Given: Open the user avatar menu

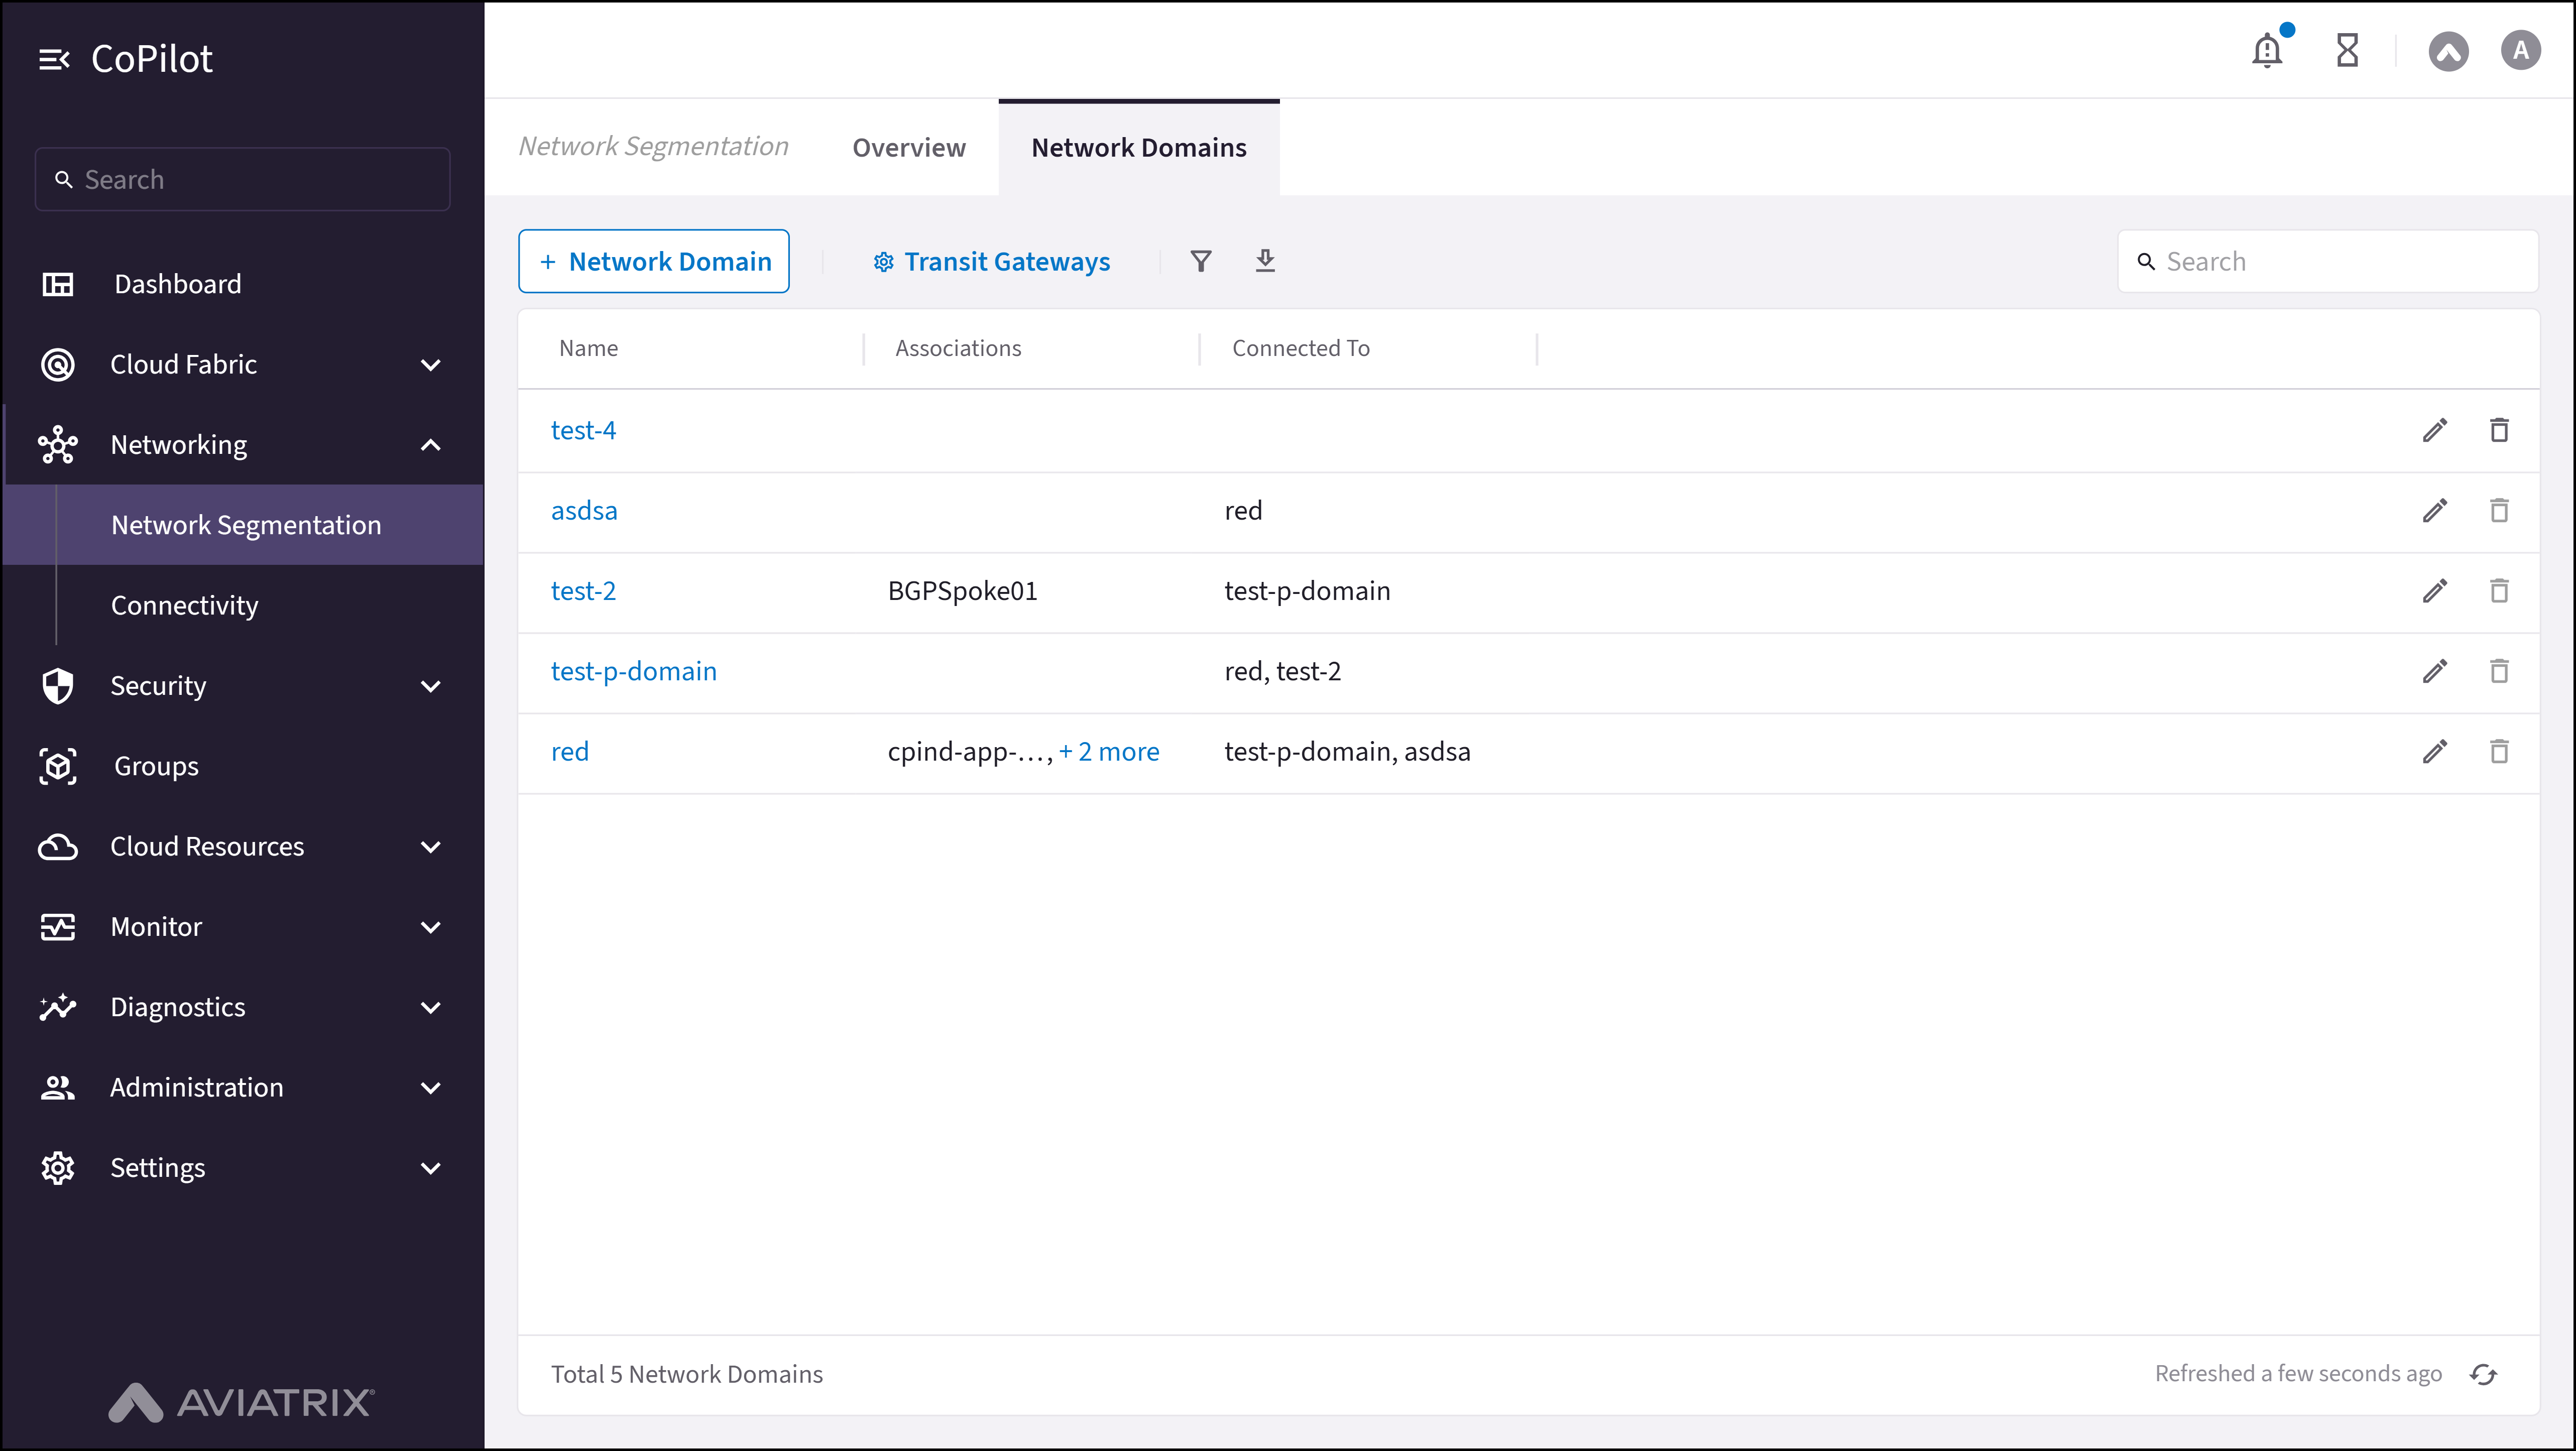Looking at the screenshot, I should (2521, 50).
